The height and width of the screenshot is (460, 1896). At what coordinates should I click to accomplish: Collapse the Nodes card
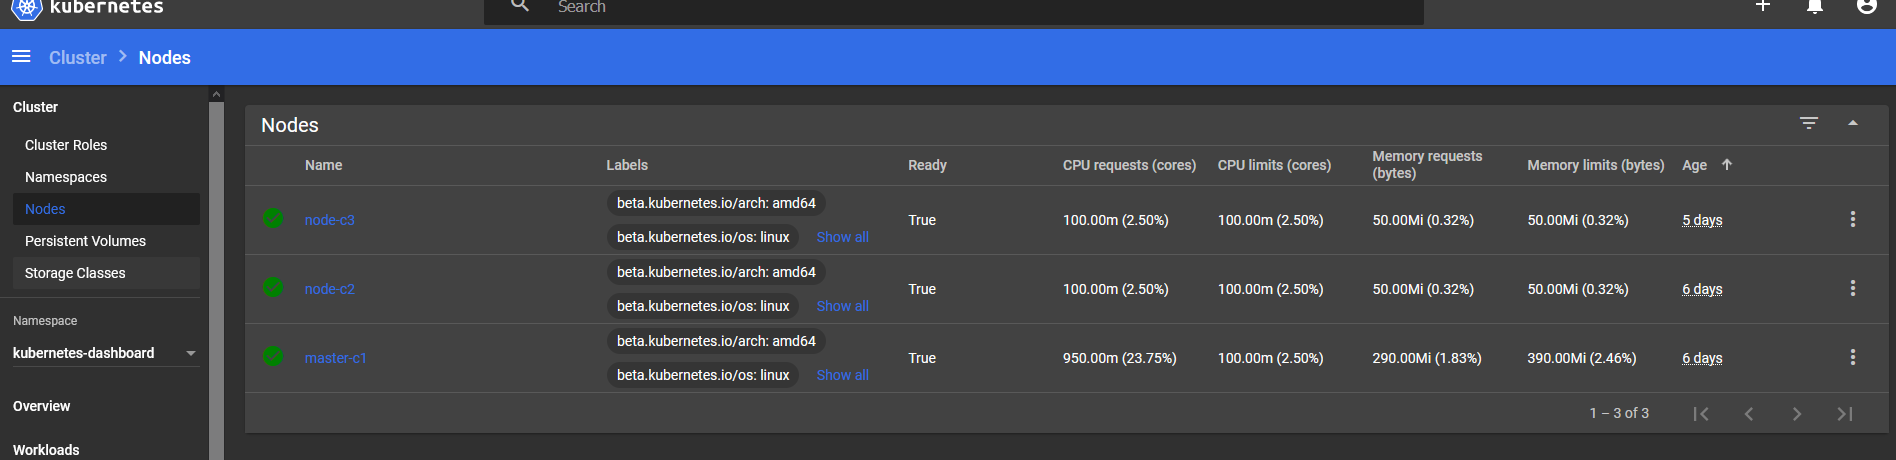(x=1852, y=123)
